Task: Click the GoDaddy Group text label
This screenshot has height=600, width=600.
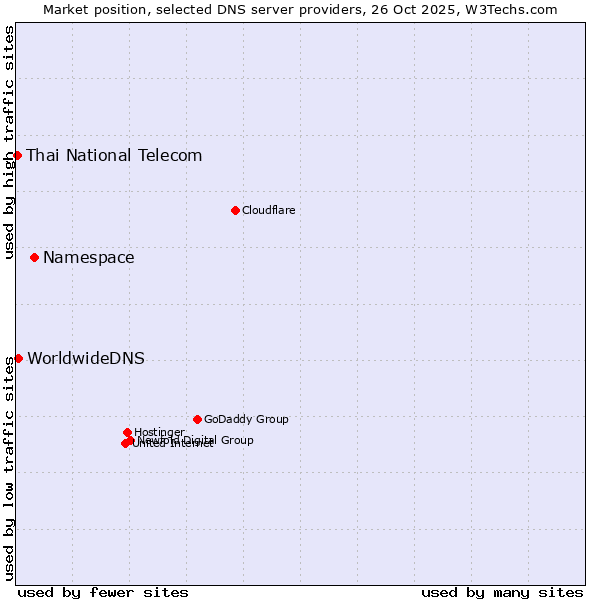Action: coord(246,419)
